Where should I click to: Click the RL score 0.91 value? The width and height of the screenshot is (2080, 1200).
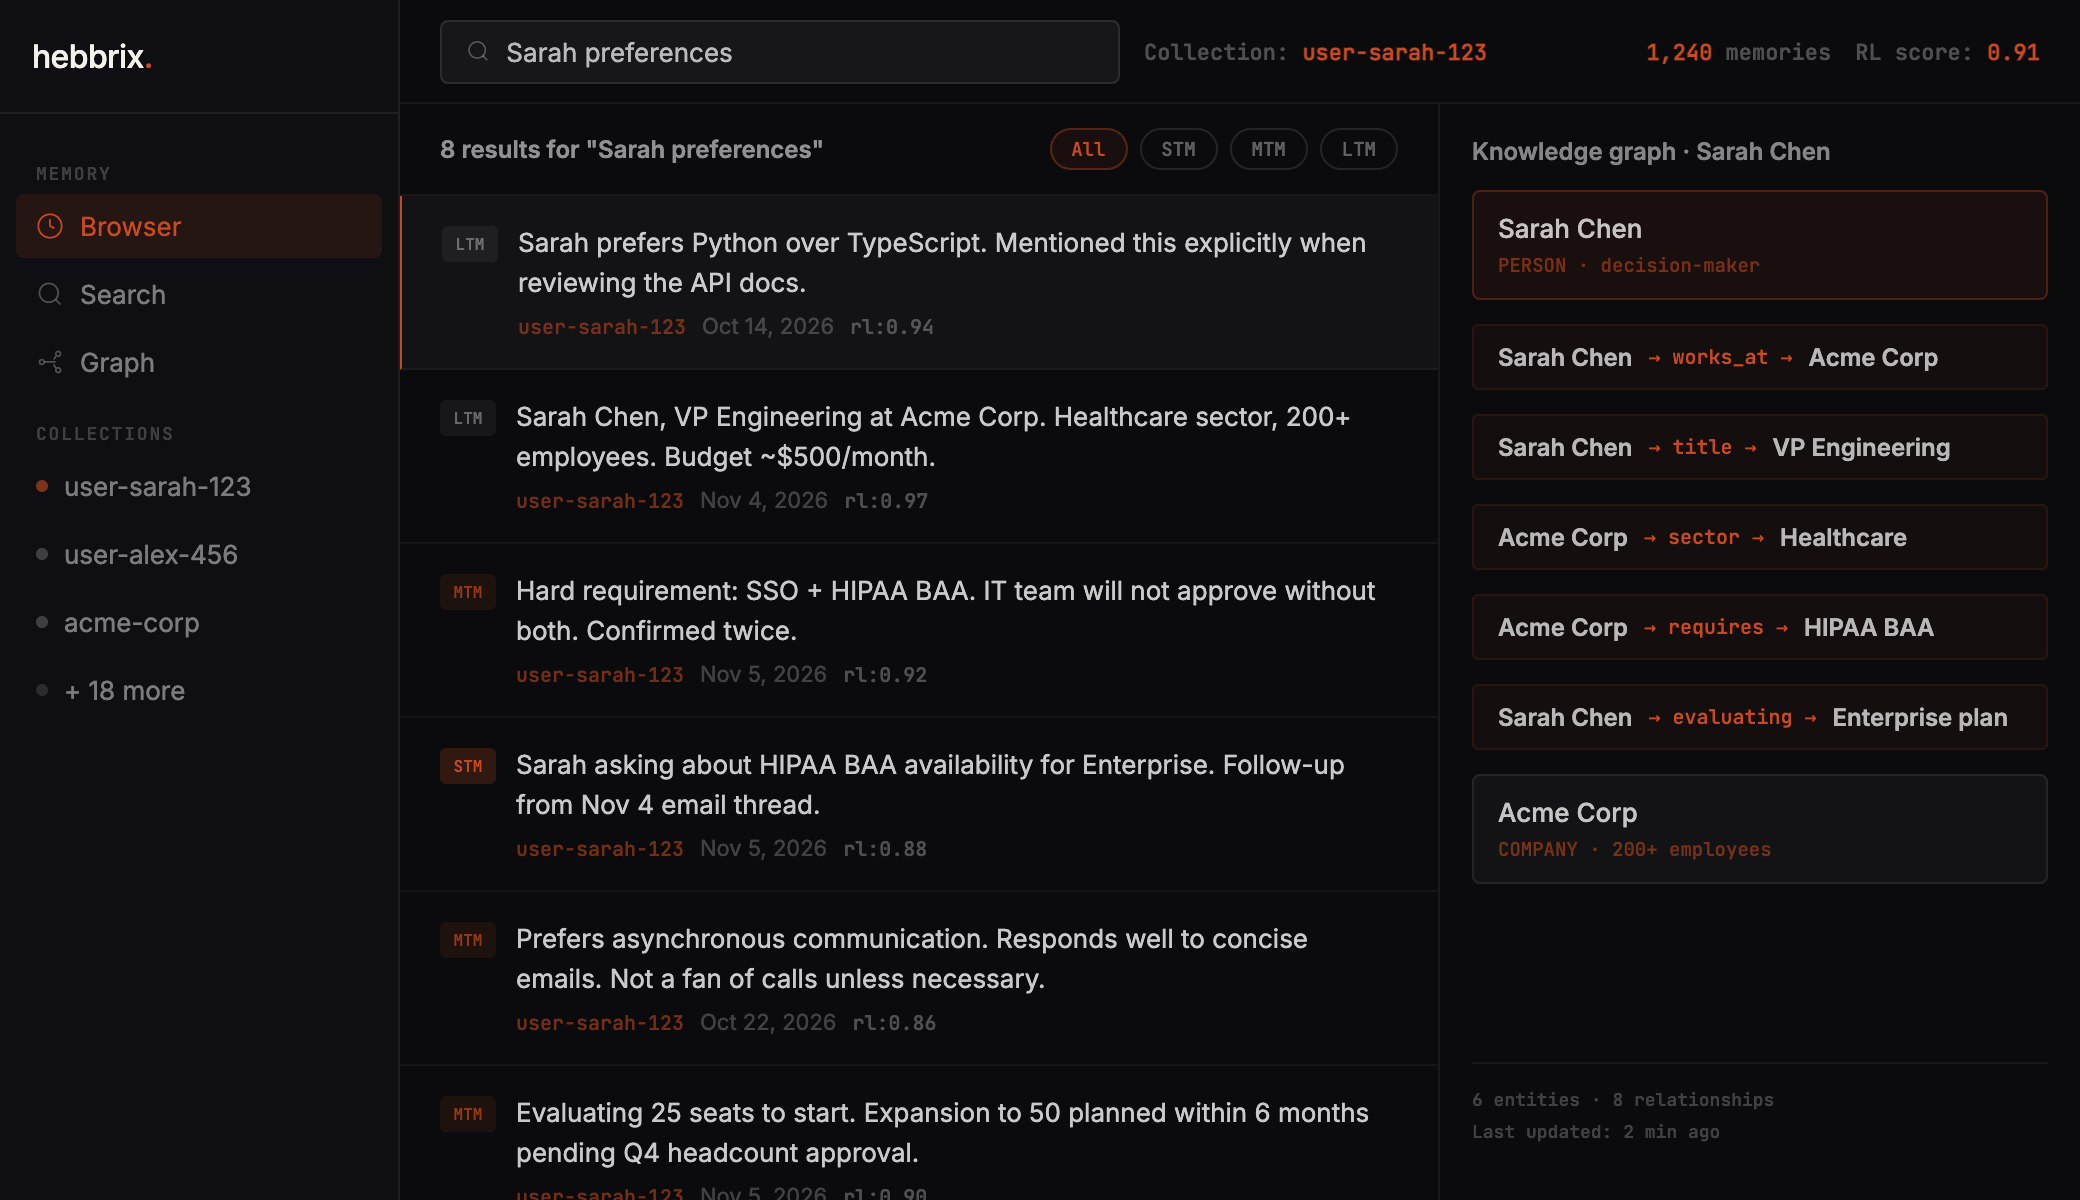(x=2012, y=52)
